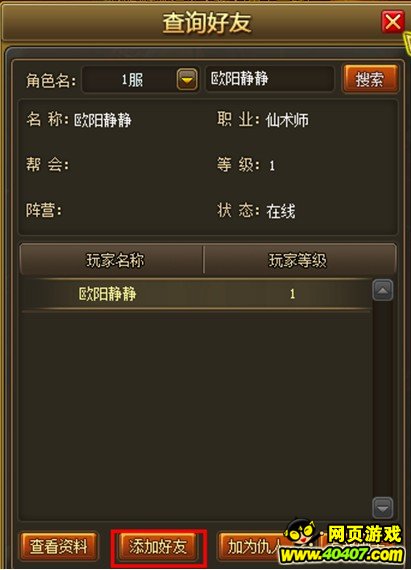Viewport: 411px width, 570px height.
Task: Open the www.40407.com watermark link
Action: pos(342,555)
